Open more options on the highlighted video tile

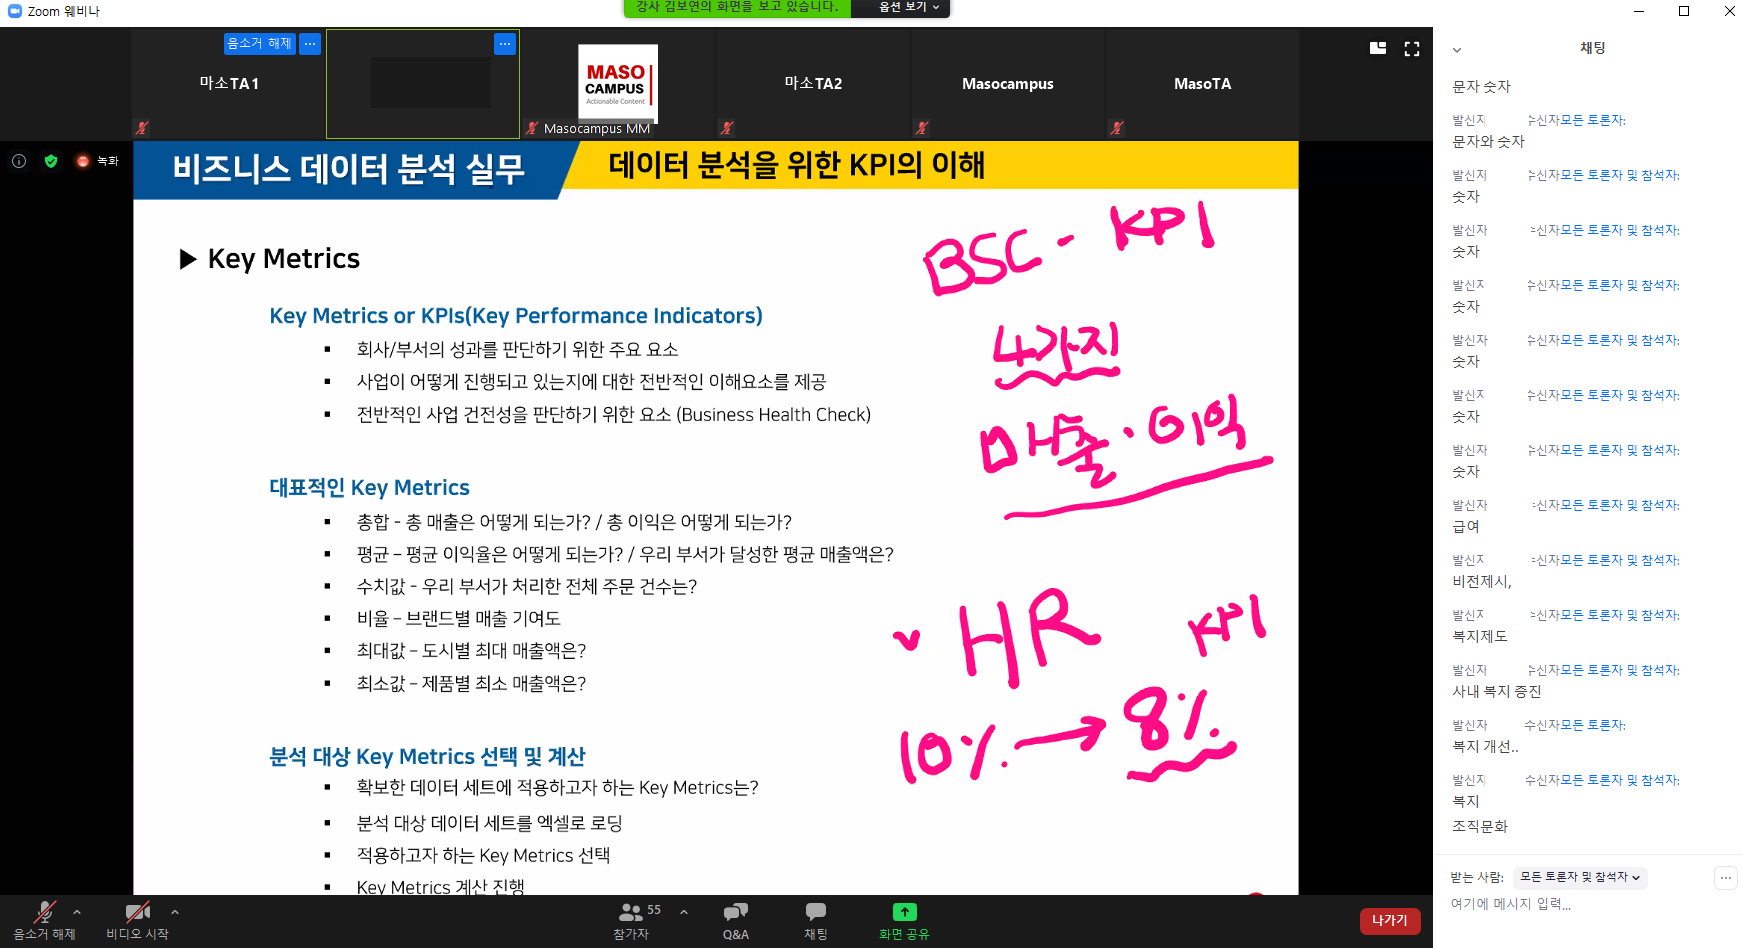click(x=504, y=44)
